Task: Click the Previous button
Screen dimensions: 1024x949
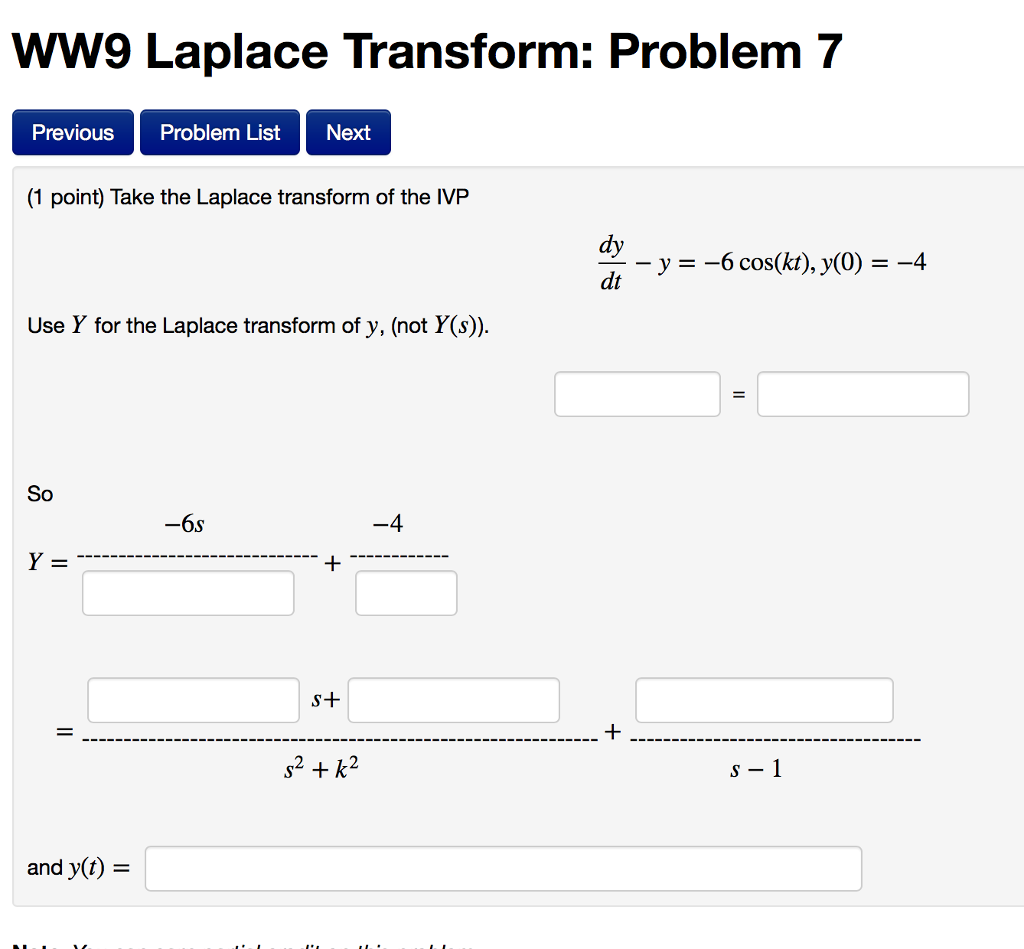Action: tap(71, 131)
